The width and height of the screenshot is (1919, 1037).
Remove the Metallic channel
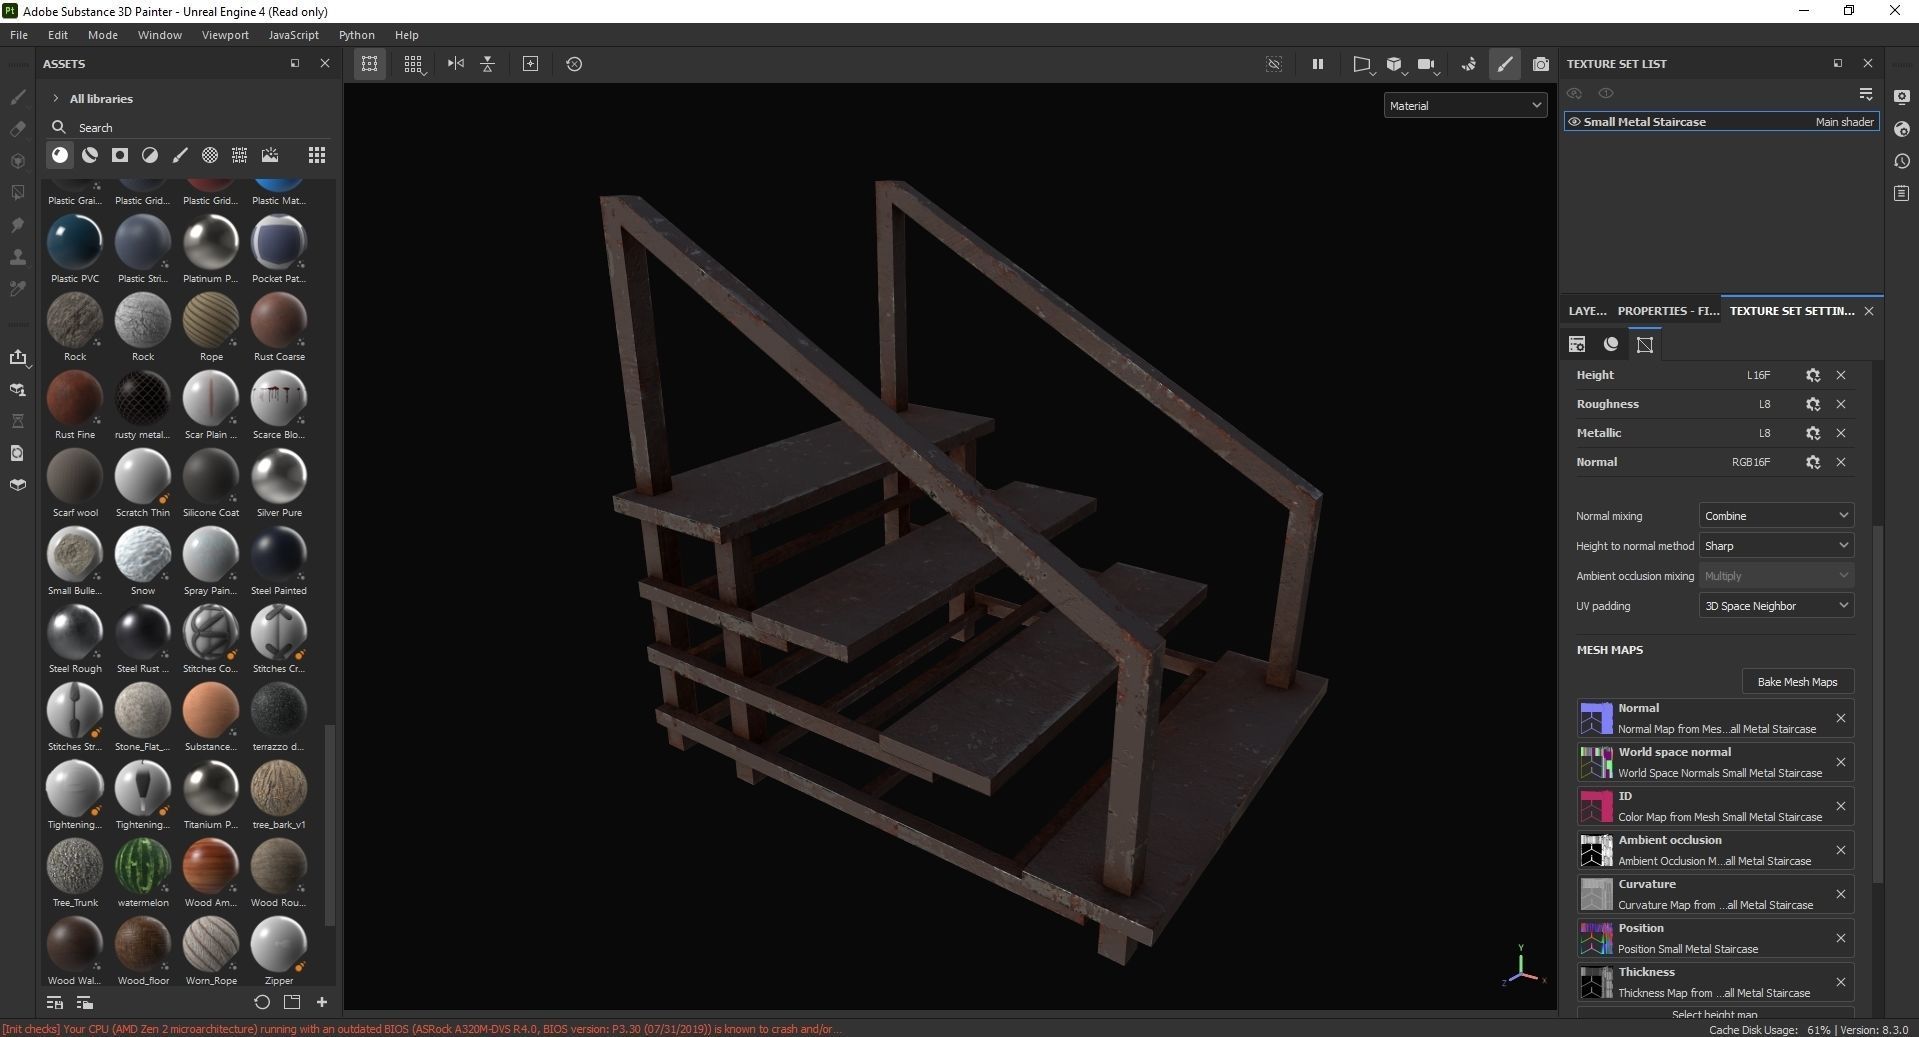pos(1841,433)
